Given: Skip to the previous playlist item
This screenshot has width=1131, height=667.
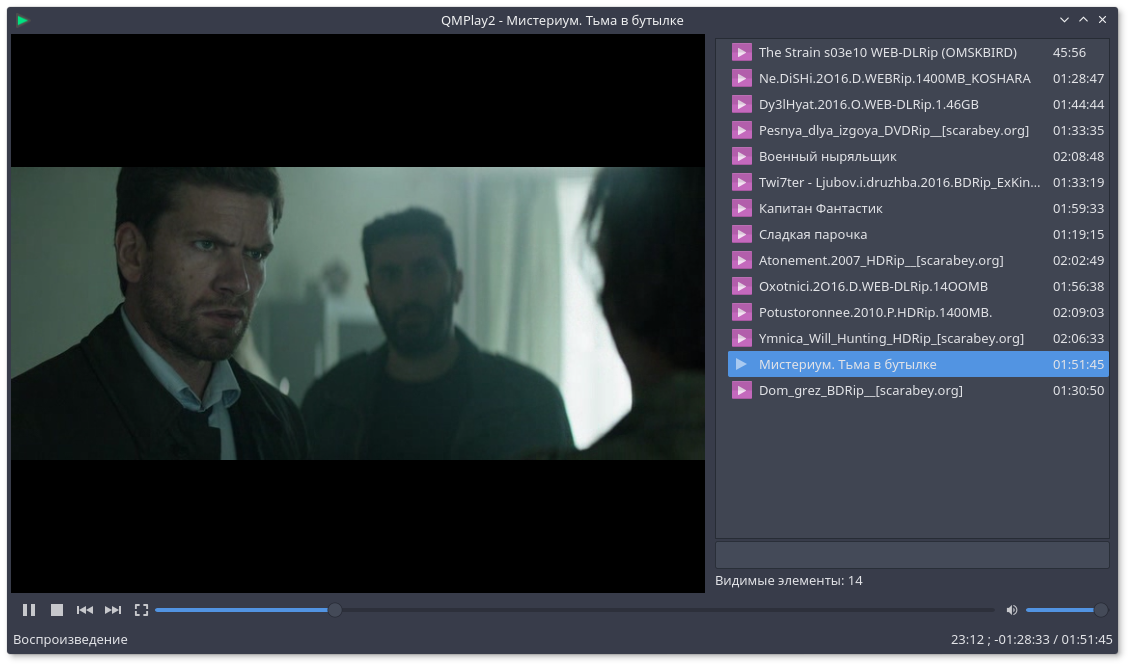Looking at the screenshot, I should coord(84,610).
